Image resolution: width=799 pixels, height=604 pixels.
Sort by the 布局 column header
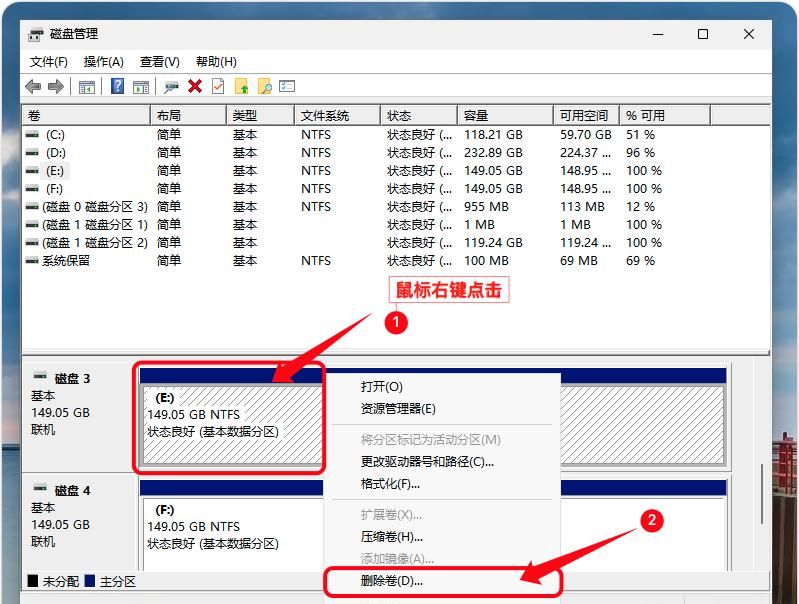pyautogui.click(x=189, y=116)
